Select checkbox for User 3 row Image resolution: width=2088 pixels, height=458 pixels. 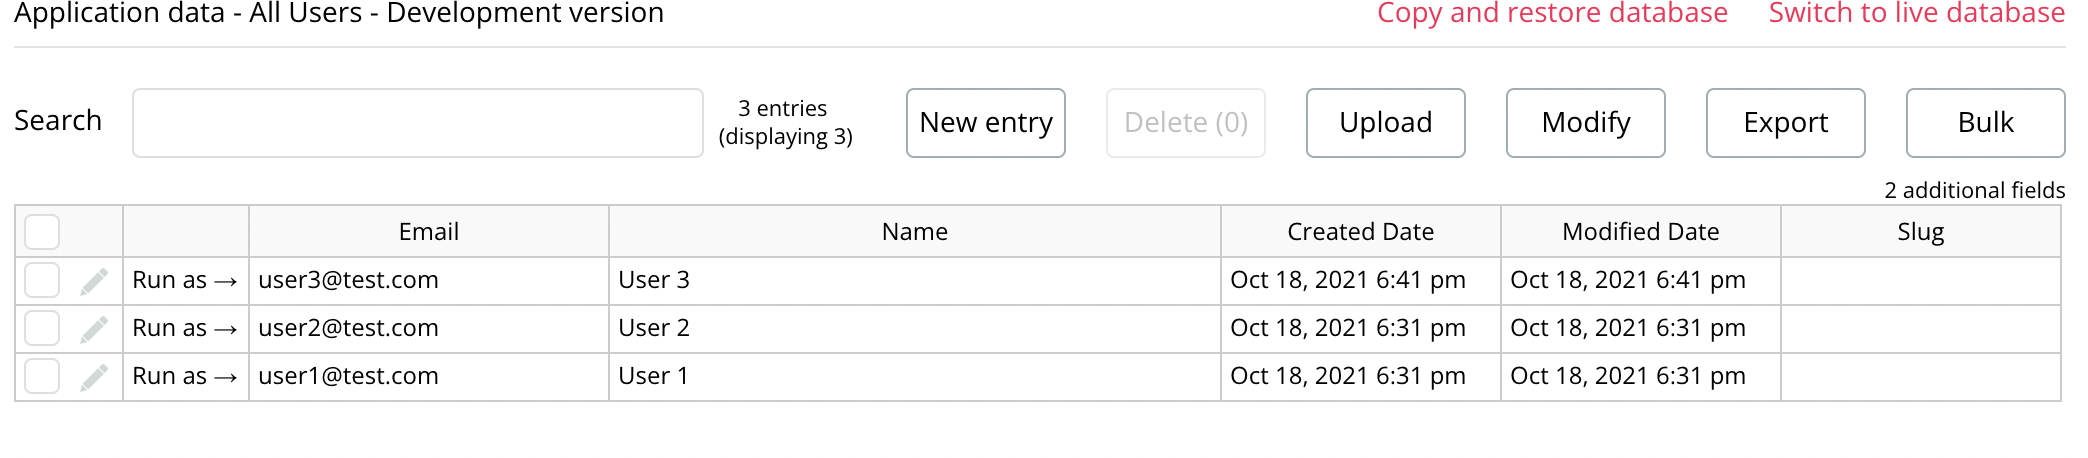42,280
